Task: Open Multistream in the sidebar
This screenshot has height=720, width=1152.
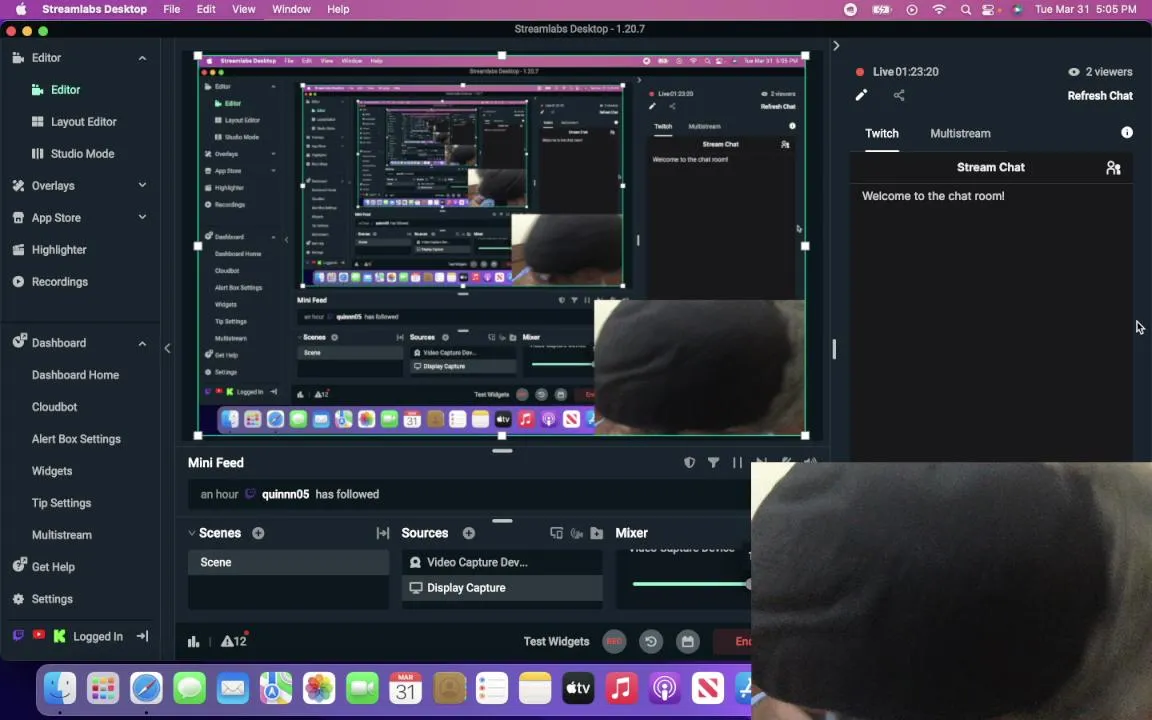Action: tap(62, 535)
